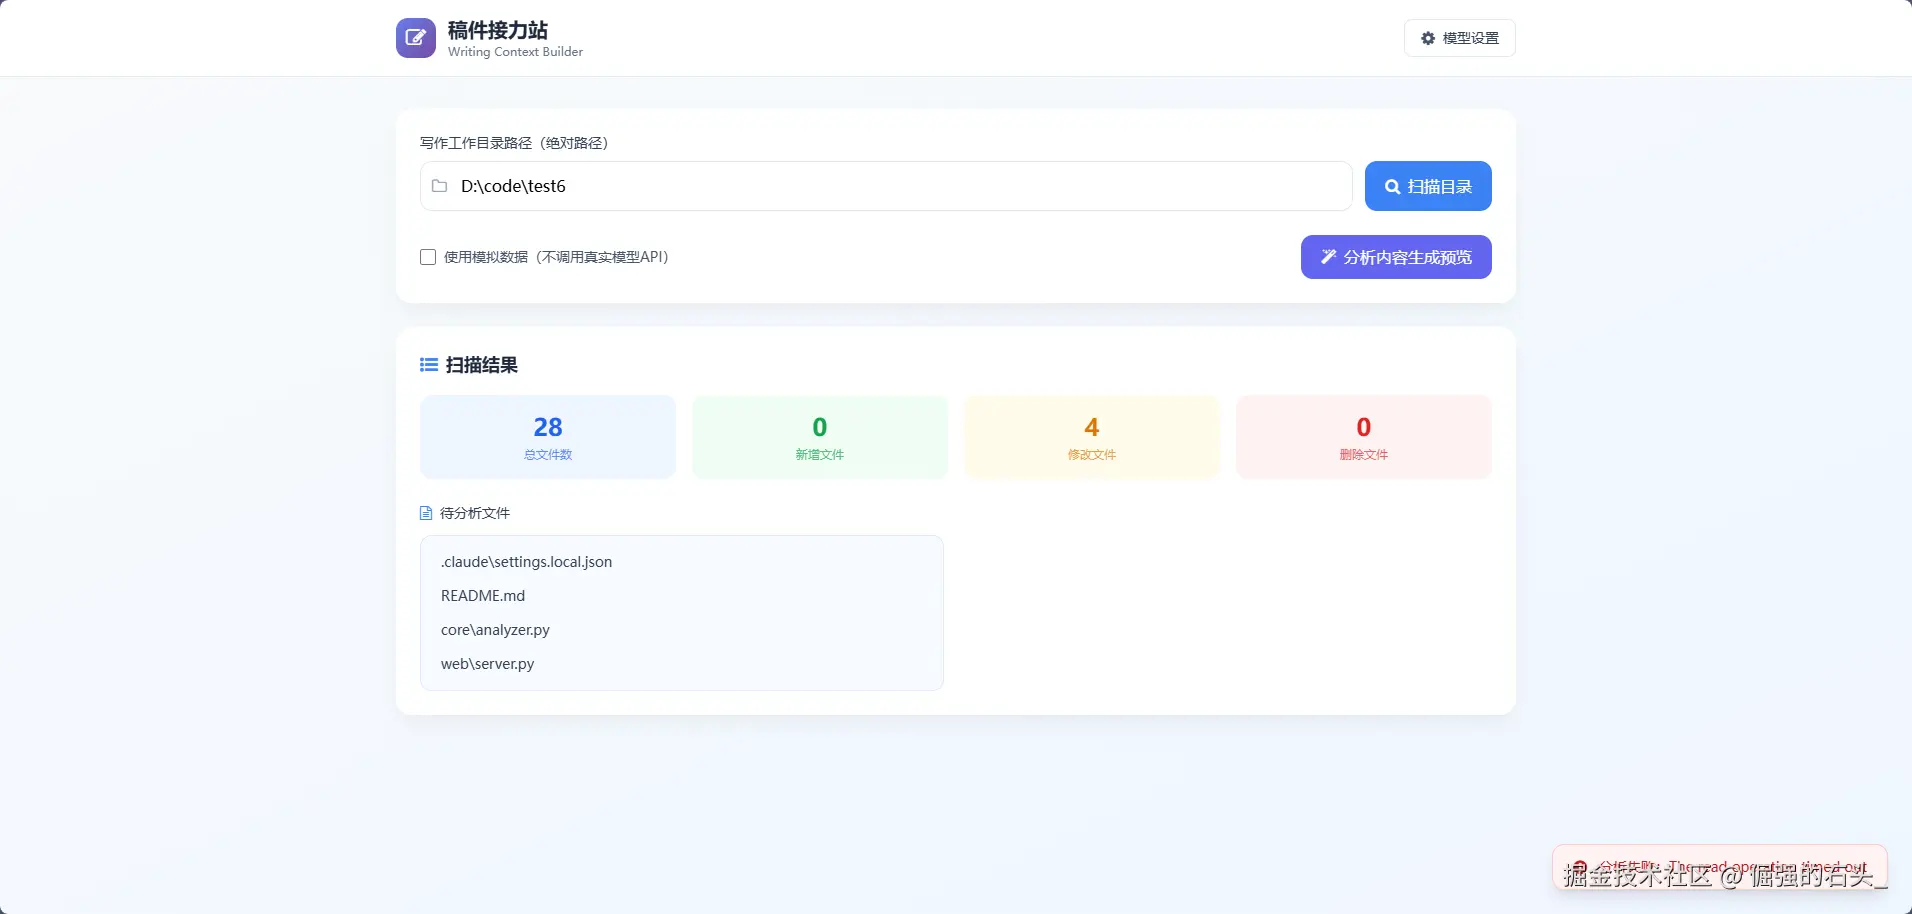The image size is (1912, 914).
Task: Select README.md file entry
Action: (483, 596)
